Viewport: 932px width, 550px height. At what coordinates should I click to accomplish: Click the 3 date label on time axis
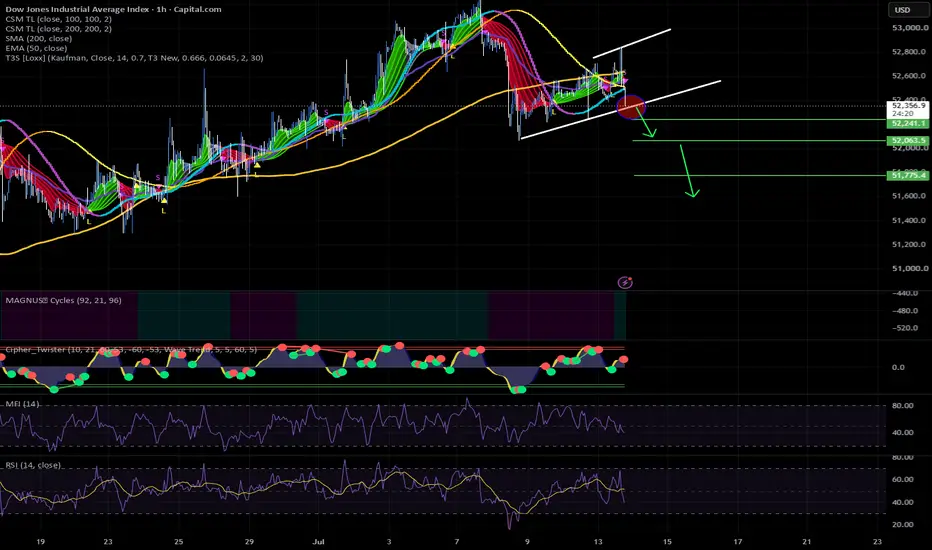click(x=389, y=542)
